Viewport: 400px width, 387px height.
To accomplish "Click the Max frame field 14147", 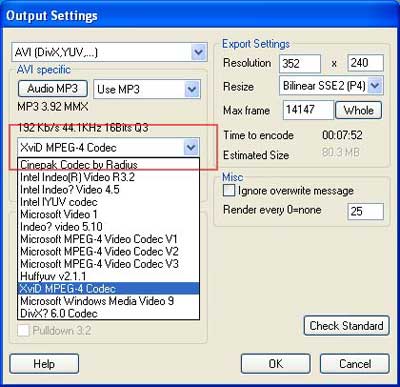I will (x=308, y=110).
